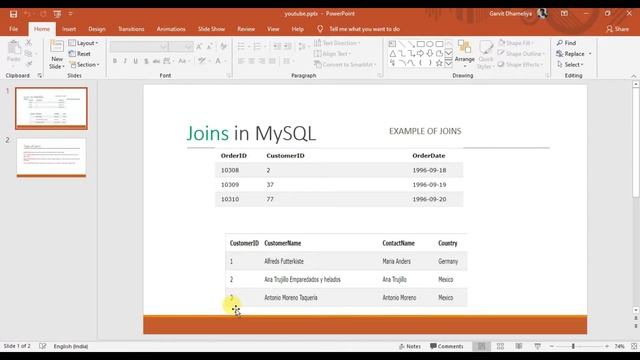Click the zoom slider handle
This screenshot has width=640, height=360.
coord(573,346)
